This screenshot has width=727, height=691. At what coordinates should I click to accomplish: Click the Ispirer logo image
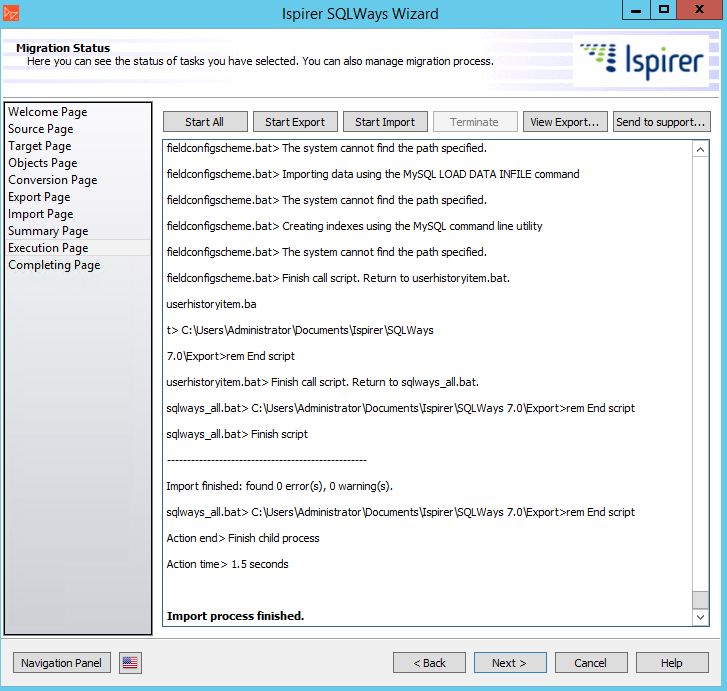click(x=641, y=60)
